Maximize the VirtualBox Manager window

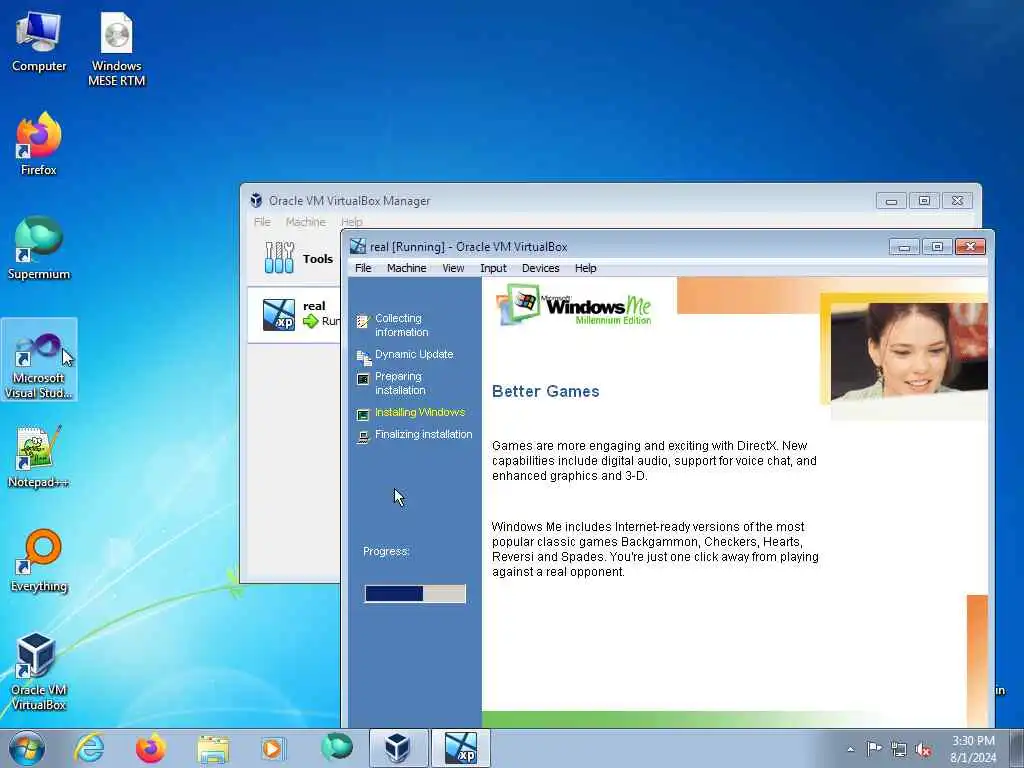pyautogui.click(x=924, y=201)
